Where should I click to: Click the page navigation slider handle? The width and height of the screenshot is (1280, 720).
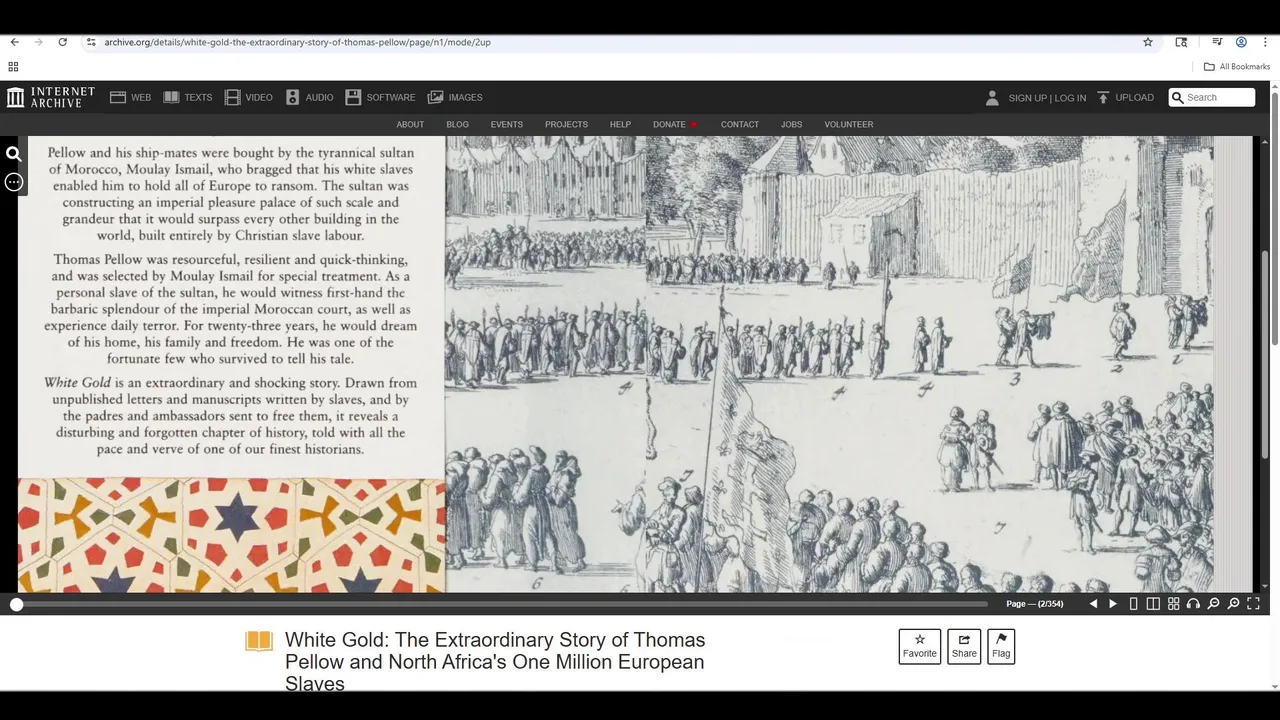pyautogui.click(x=16, y=604)
